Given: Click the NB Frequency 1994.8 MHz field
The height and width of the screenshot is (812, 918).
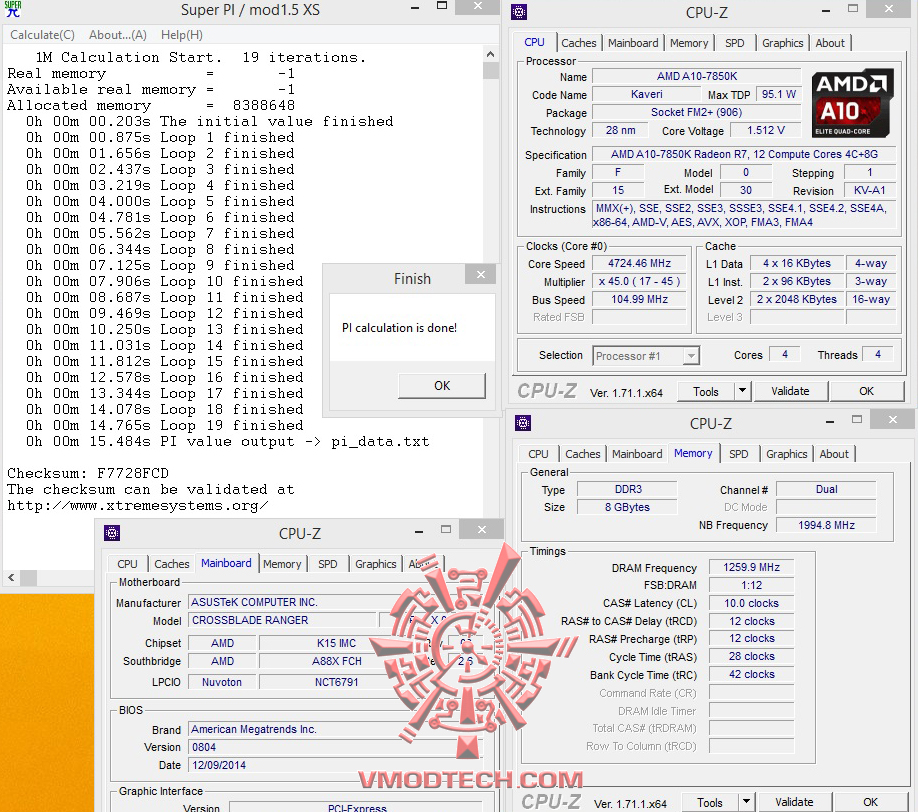Looking at the screenshot, I should click(x=826, y=525).
